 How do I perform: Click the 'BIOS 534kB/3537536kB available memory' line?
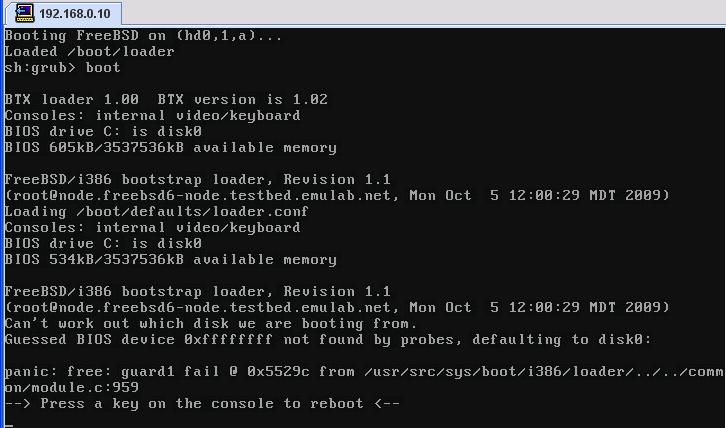click(170, 259)
